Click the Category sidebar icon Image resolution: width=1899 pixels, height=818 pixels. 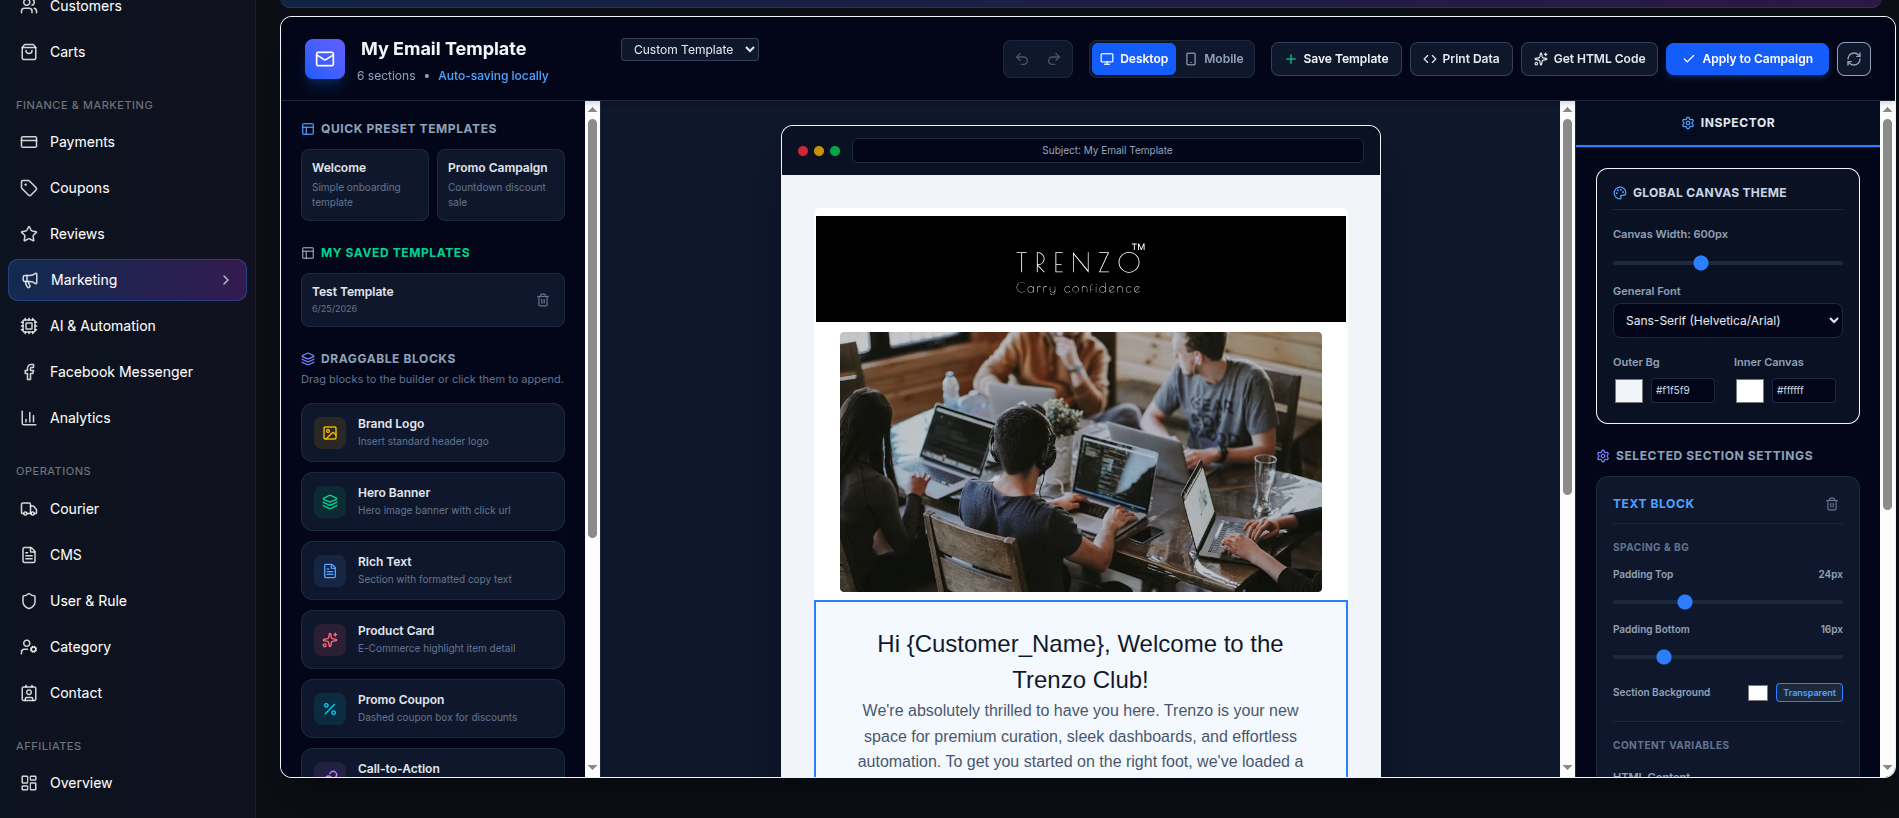tap(29, 647)
